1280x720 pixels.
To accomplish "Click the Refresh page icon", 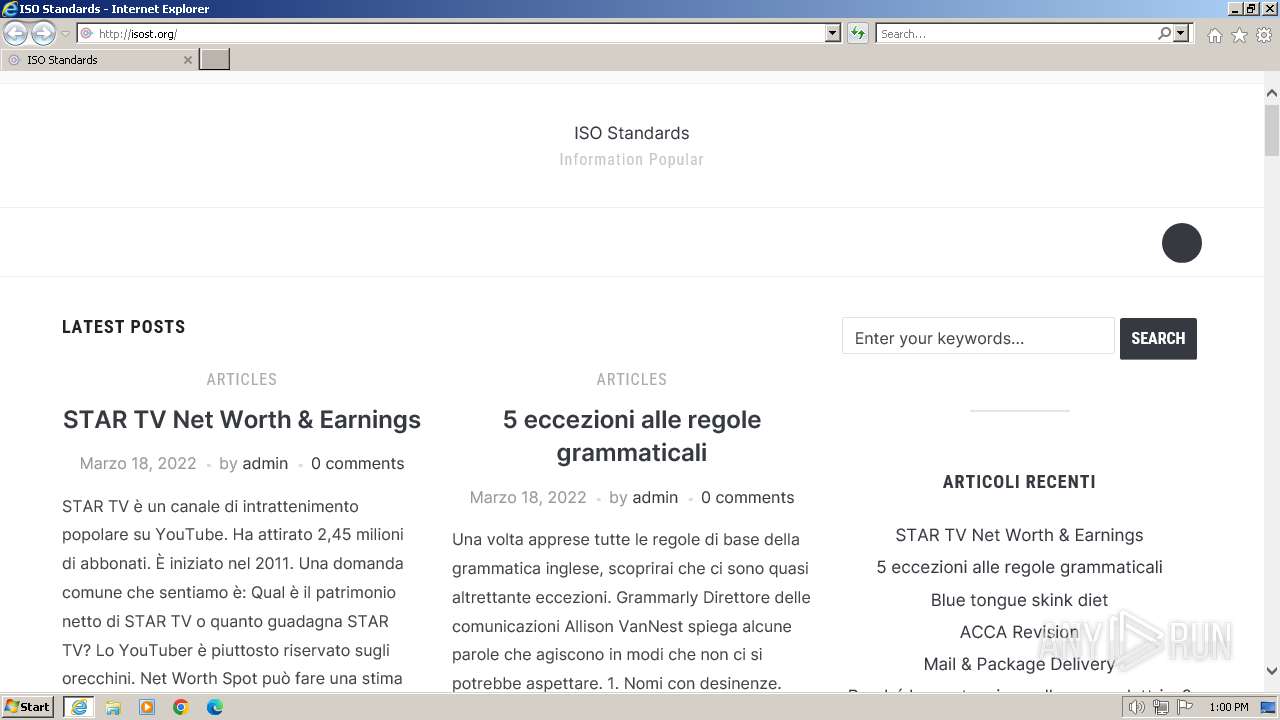I will click(x=858, y=34).
